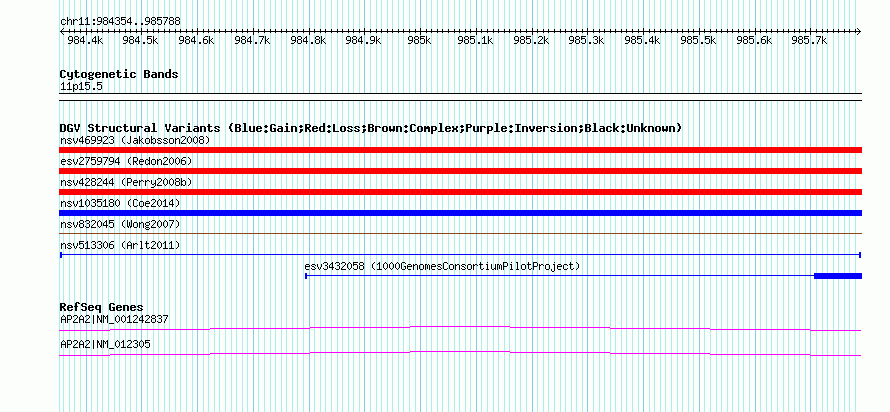Click the red loss bar for nsv469923
This screenshot has width=890, height=412.
(x=460, y=150)
